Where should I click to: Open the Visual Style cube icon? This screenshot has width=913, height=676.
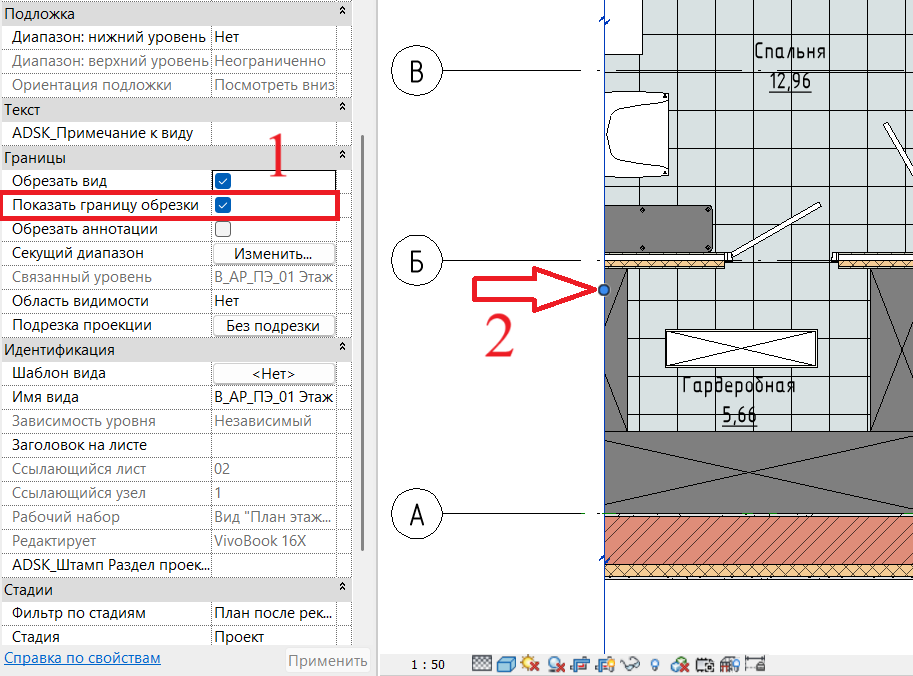click(x=506, y=663)
